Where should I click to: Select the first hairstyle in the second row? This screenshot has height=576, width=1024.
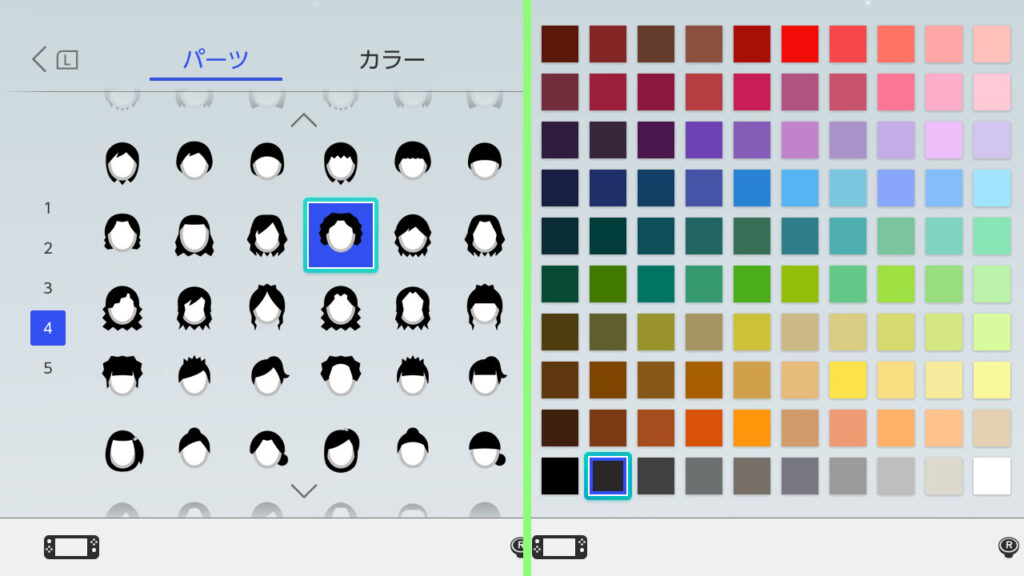click(122, 232)
